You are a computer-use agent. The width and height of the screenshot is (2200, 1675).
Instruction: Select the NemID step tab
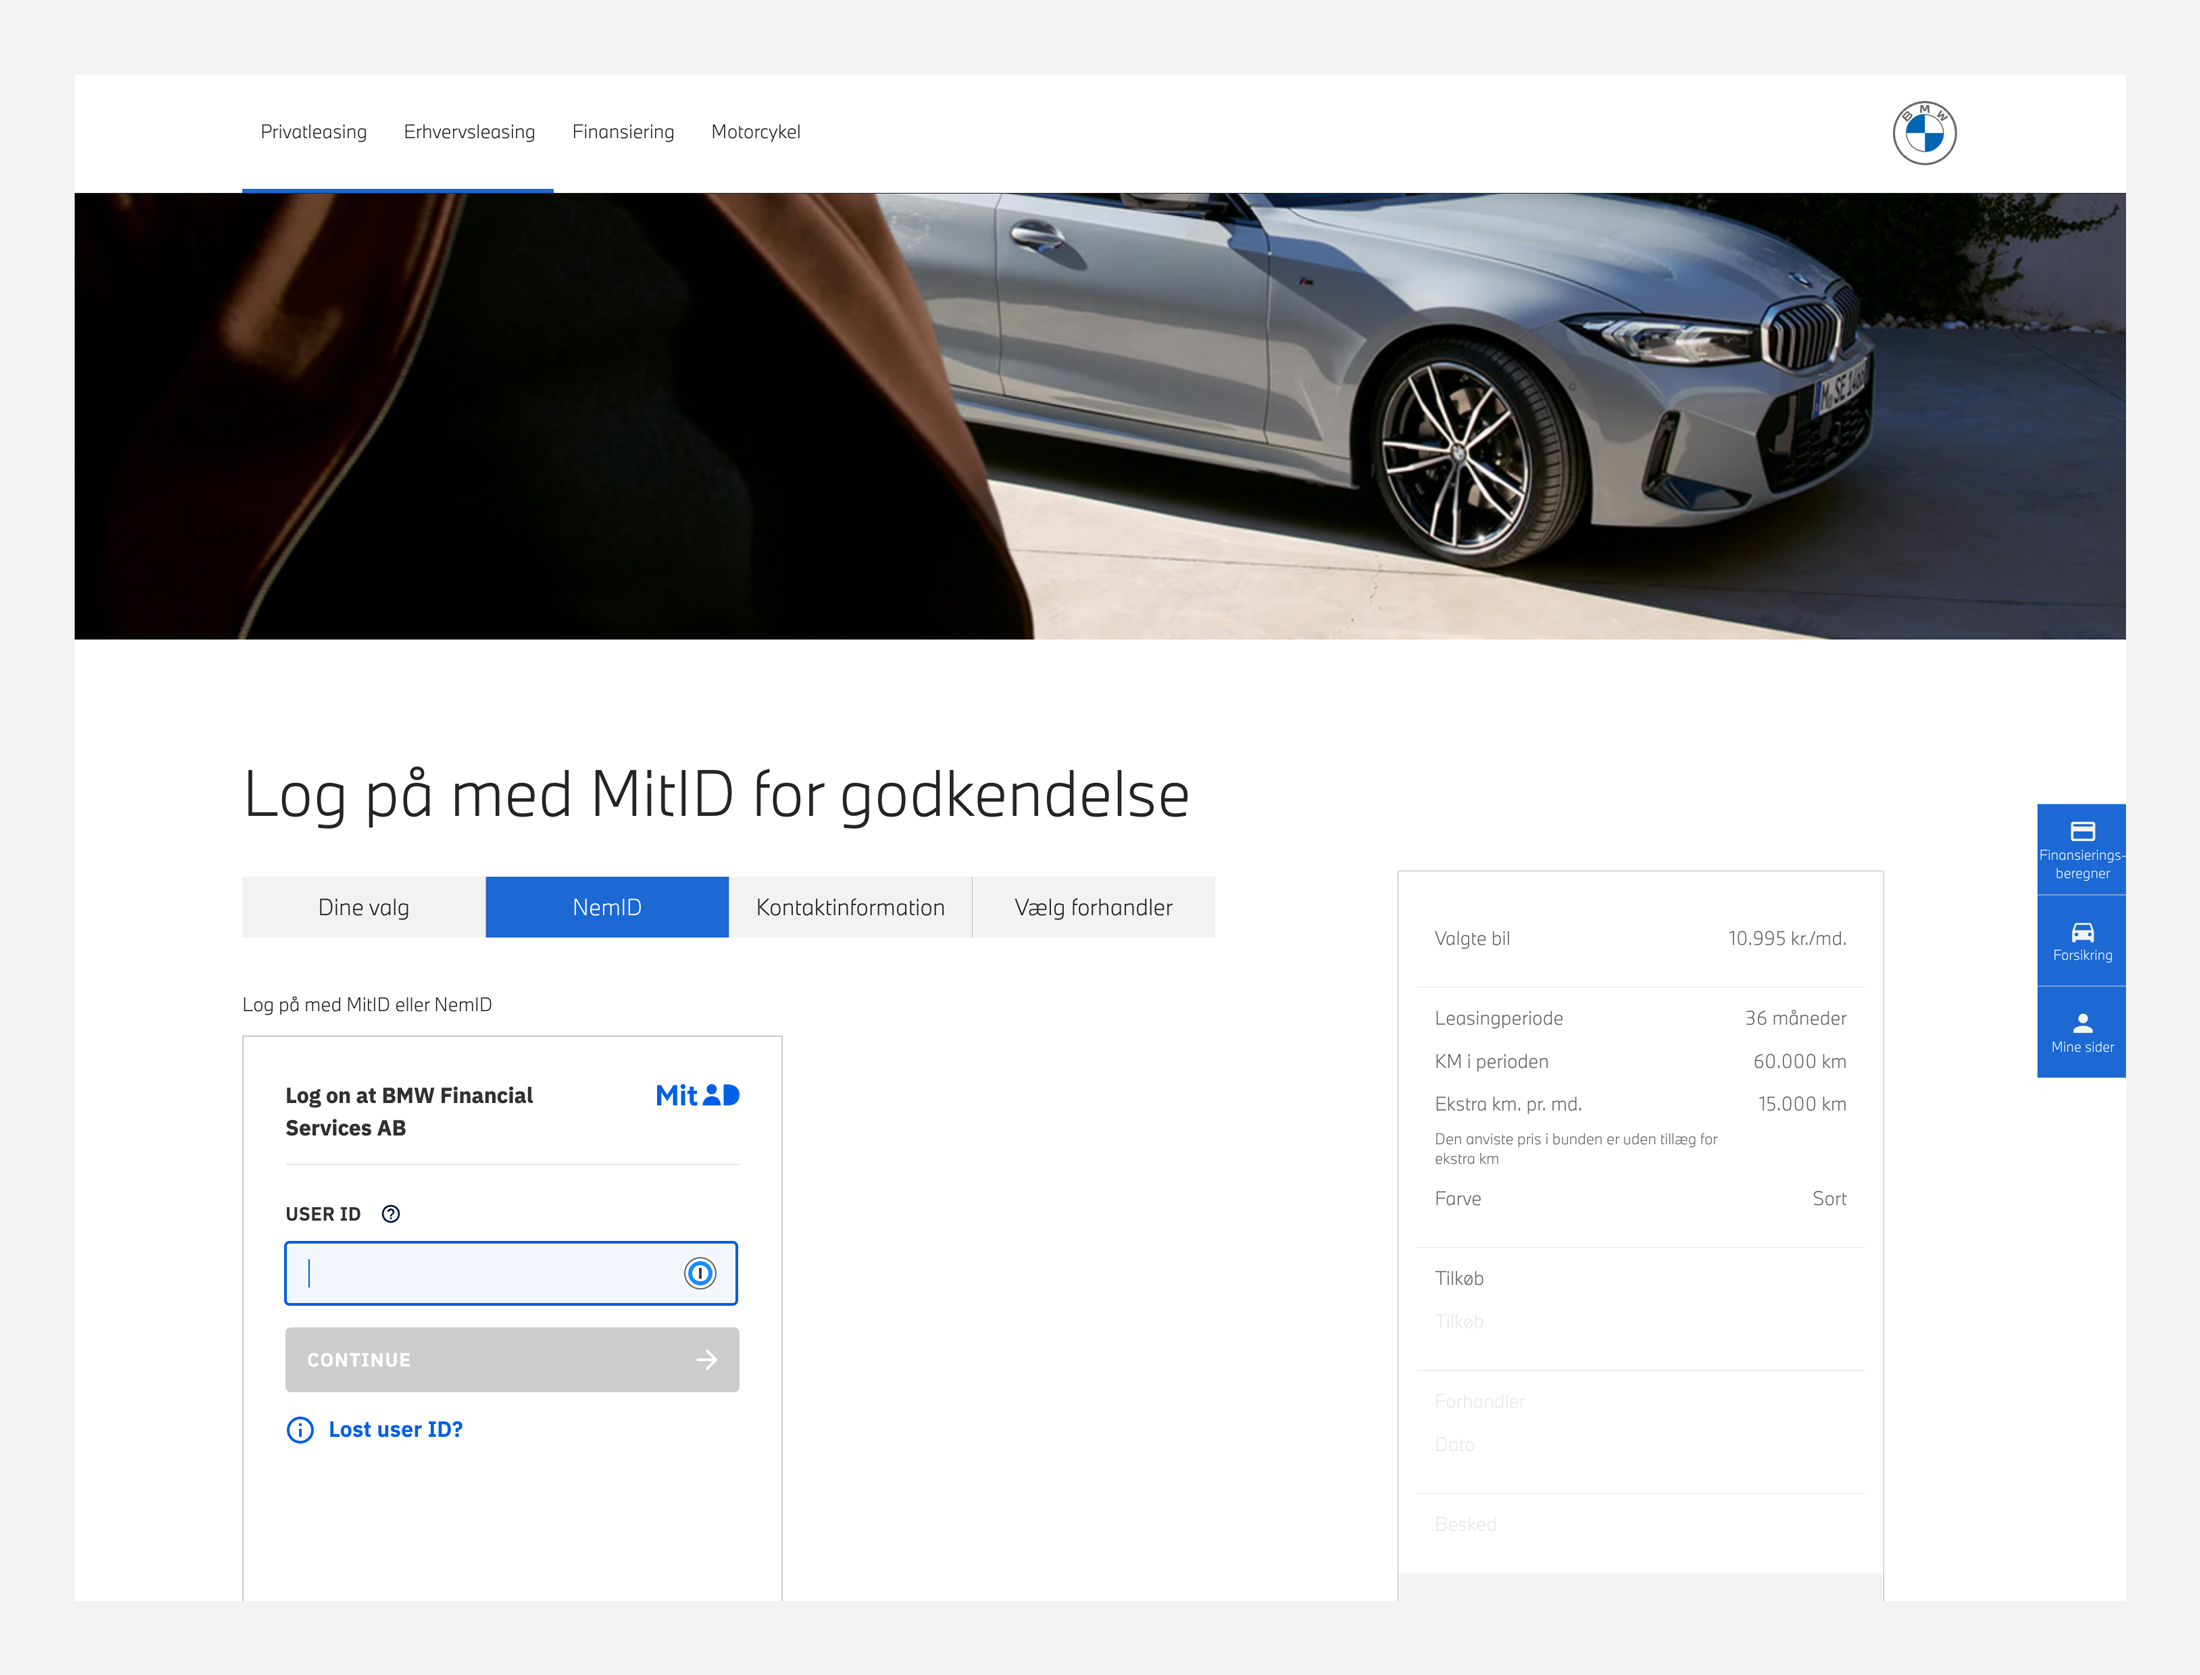(607, 907)
